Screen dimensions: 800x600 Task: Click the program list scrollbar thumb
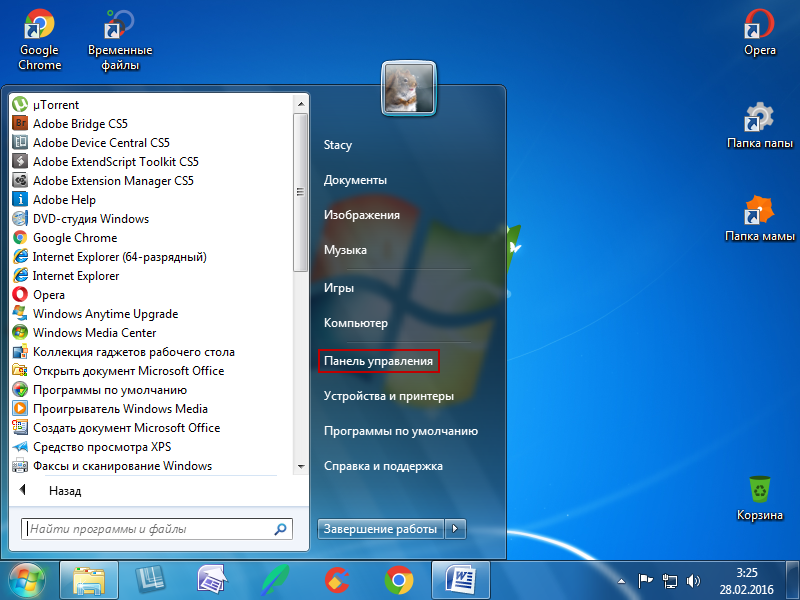coord(301,192)
